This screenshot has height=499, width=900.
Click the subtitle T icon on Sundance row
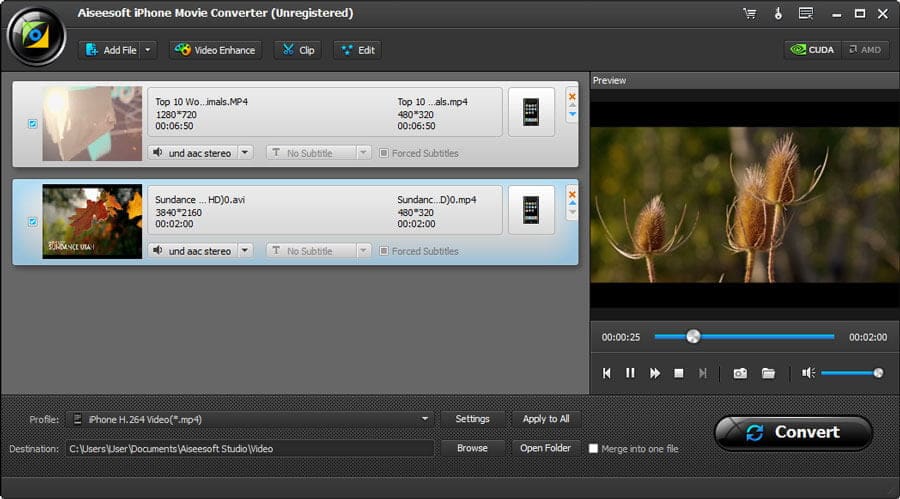point(276,251)
